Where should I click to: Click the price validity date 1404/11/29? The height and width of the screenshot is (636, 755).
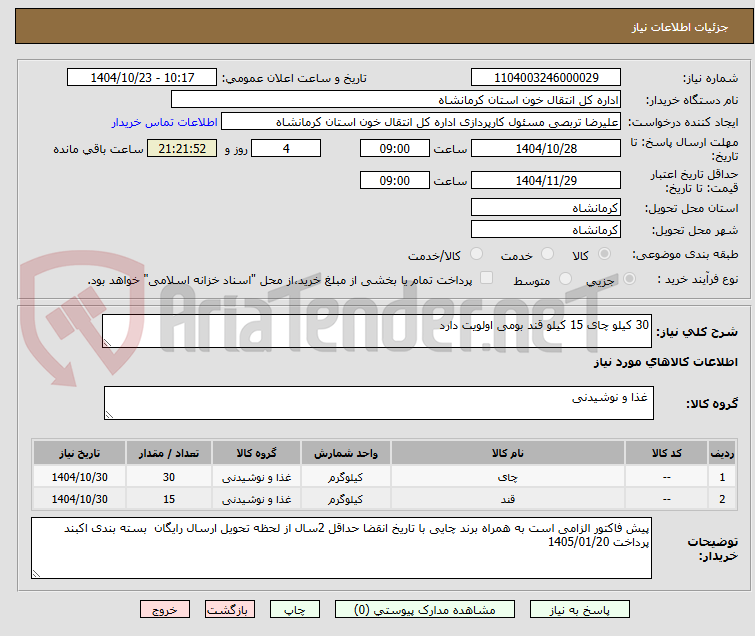pyautogui.click(x=546, y=180)
